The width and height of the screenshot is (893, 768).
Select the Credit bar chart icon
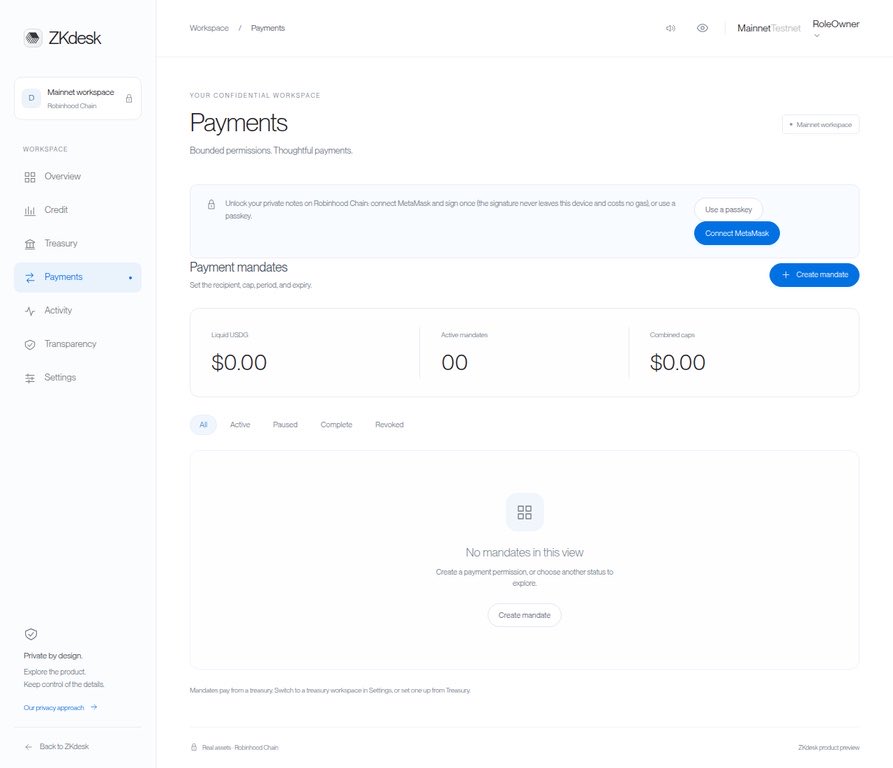coord(30,211)
